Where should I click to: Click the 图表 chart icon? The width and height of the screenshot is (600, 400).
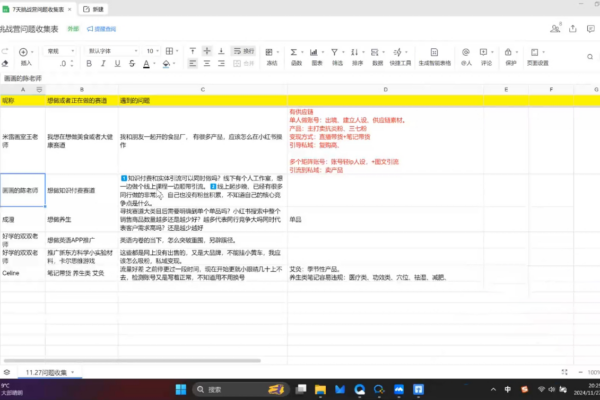[x=314, y=52]
